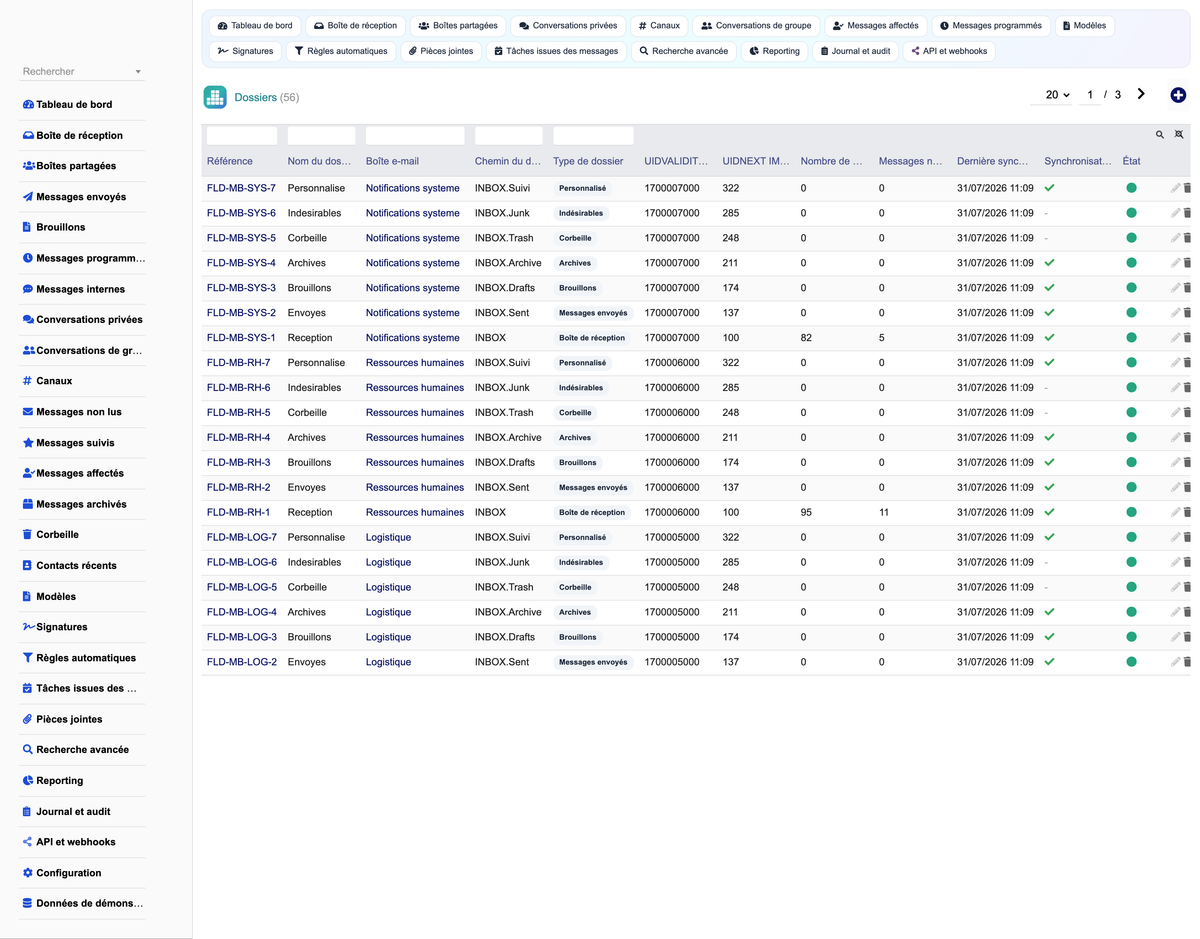Delete row FLD-MB-SYS-4 with trash icon
Viewport: 1200px width, 939px height.
tap(1187, 263)
